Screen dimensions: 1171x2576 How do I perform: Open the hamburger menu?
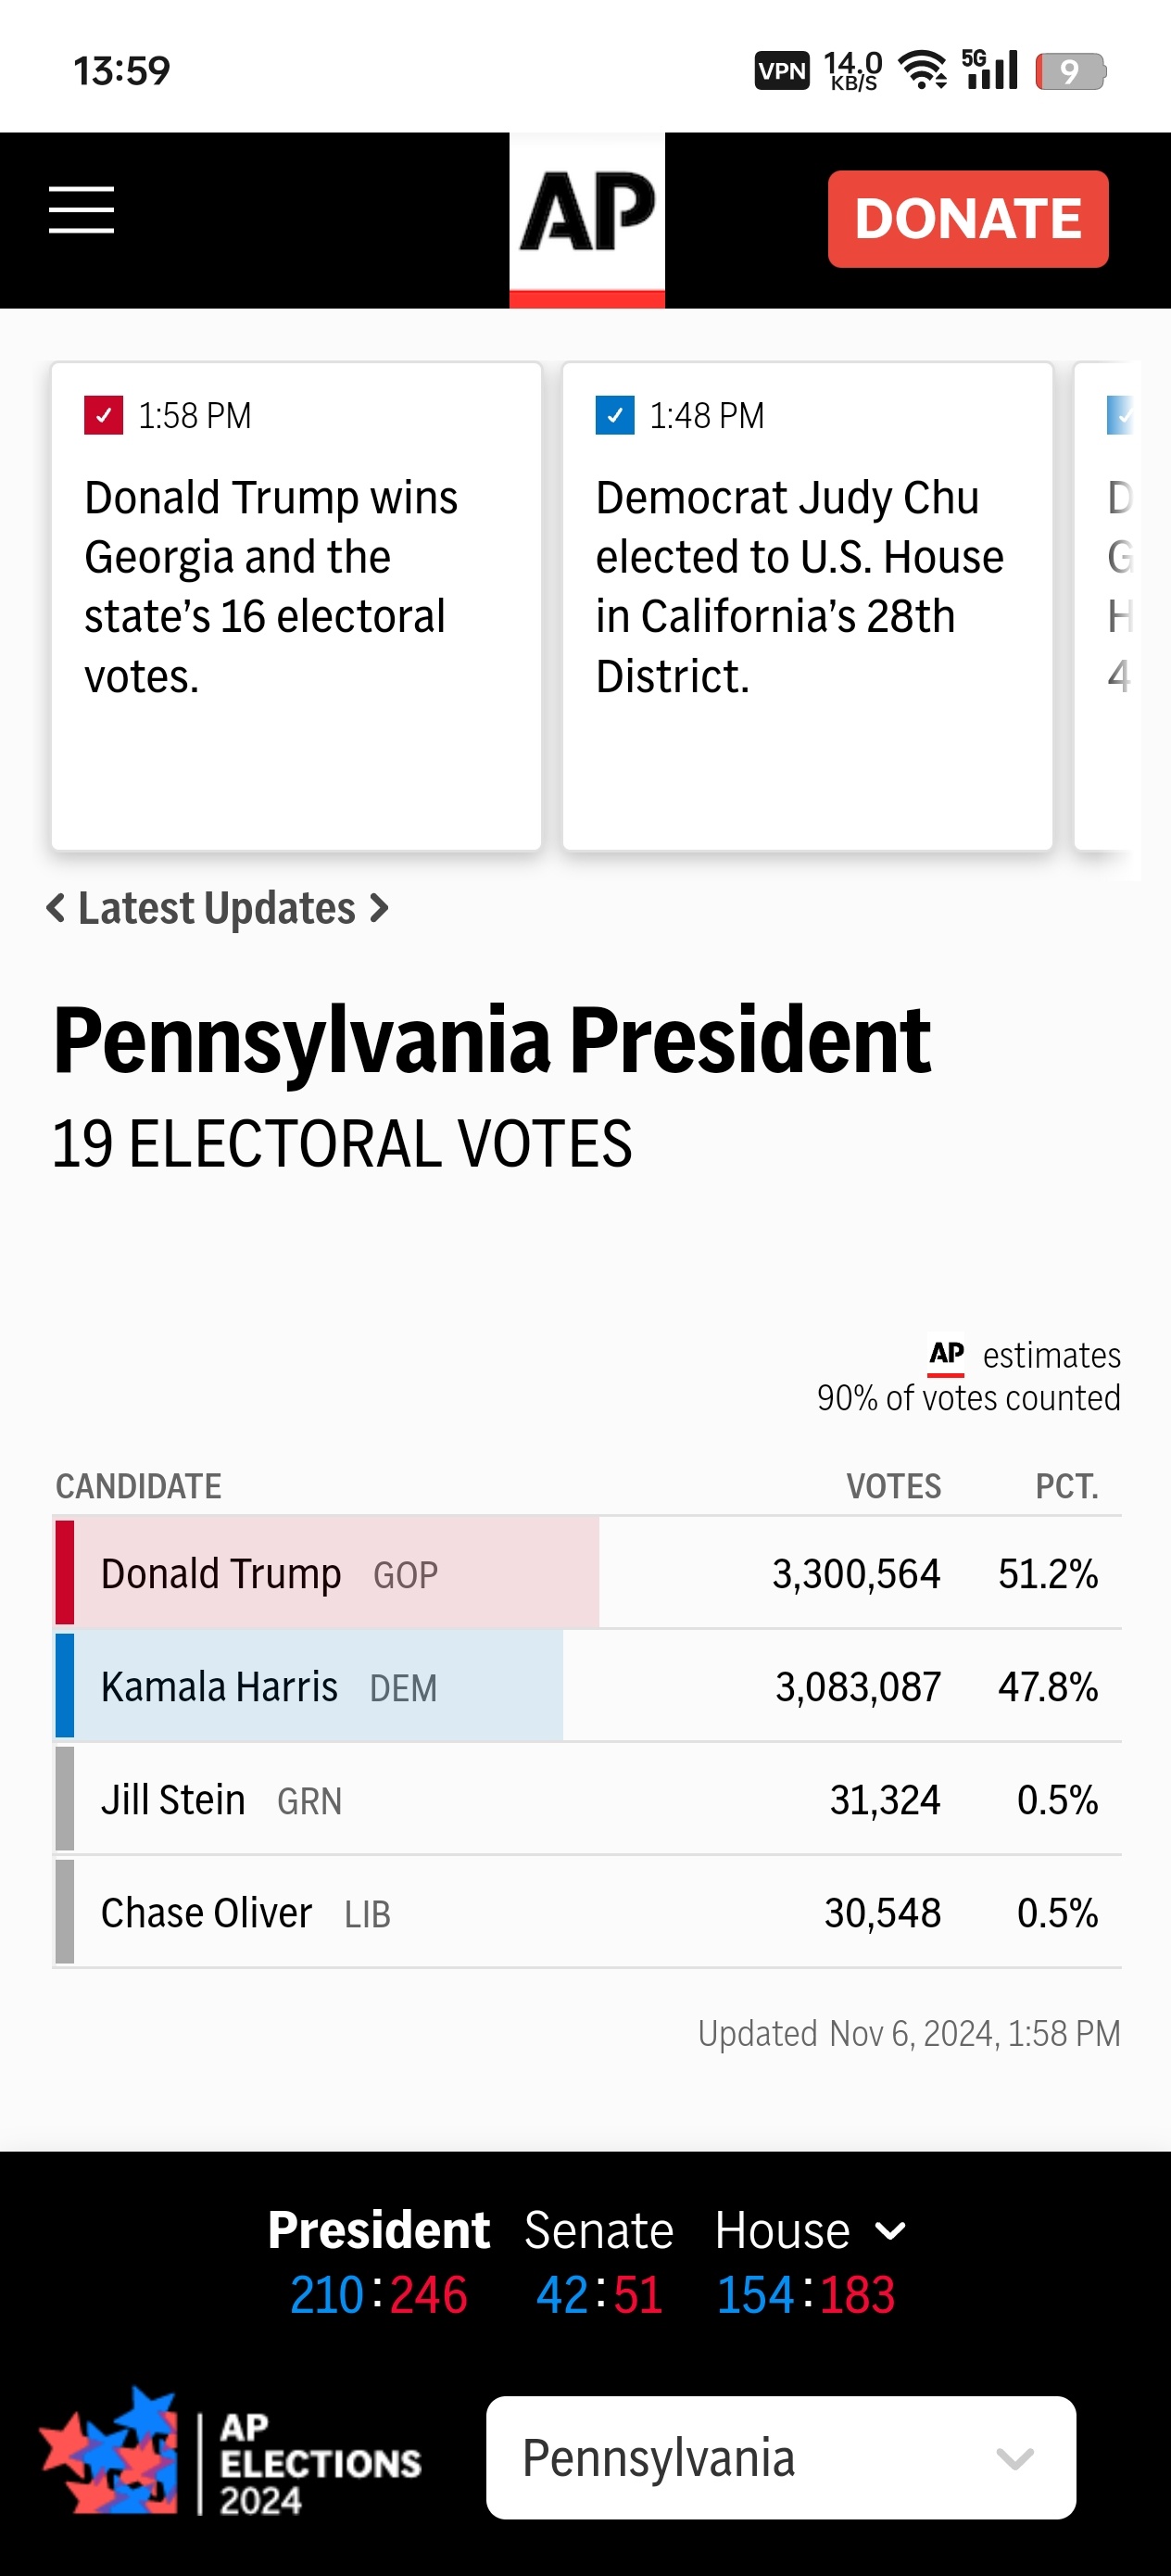[x=81, y=210]
